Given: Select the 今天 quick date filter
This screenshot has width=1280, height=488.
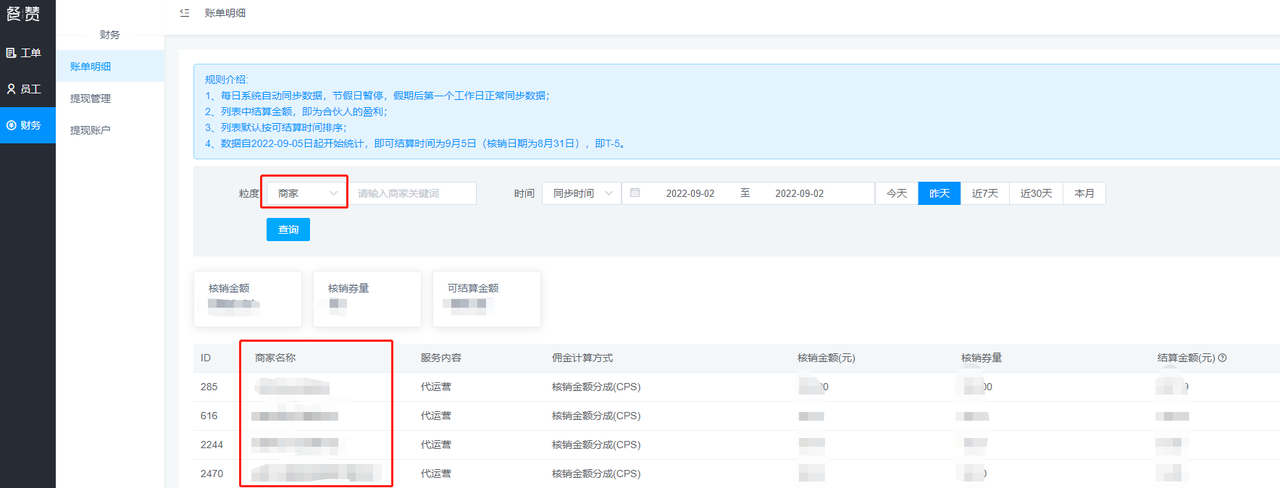Looking at the screenshot, I should [896, 193].
